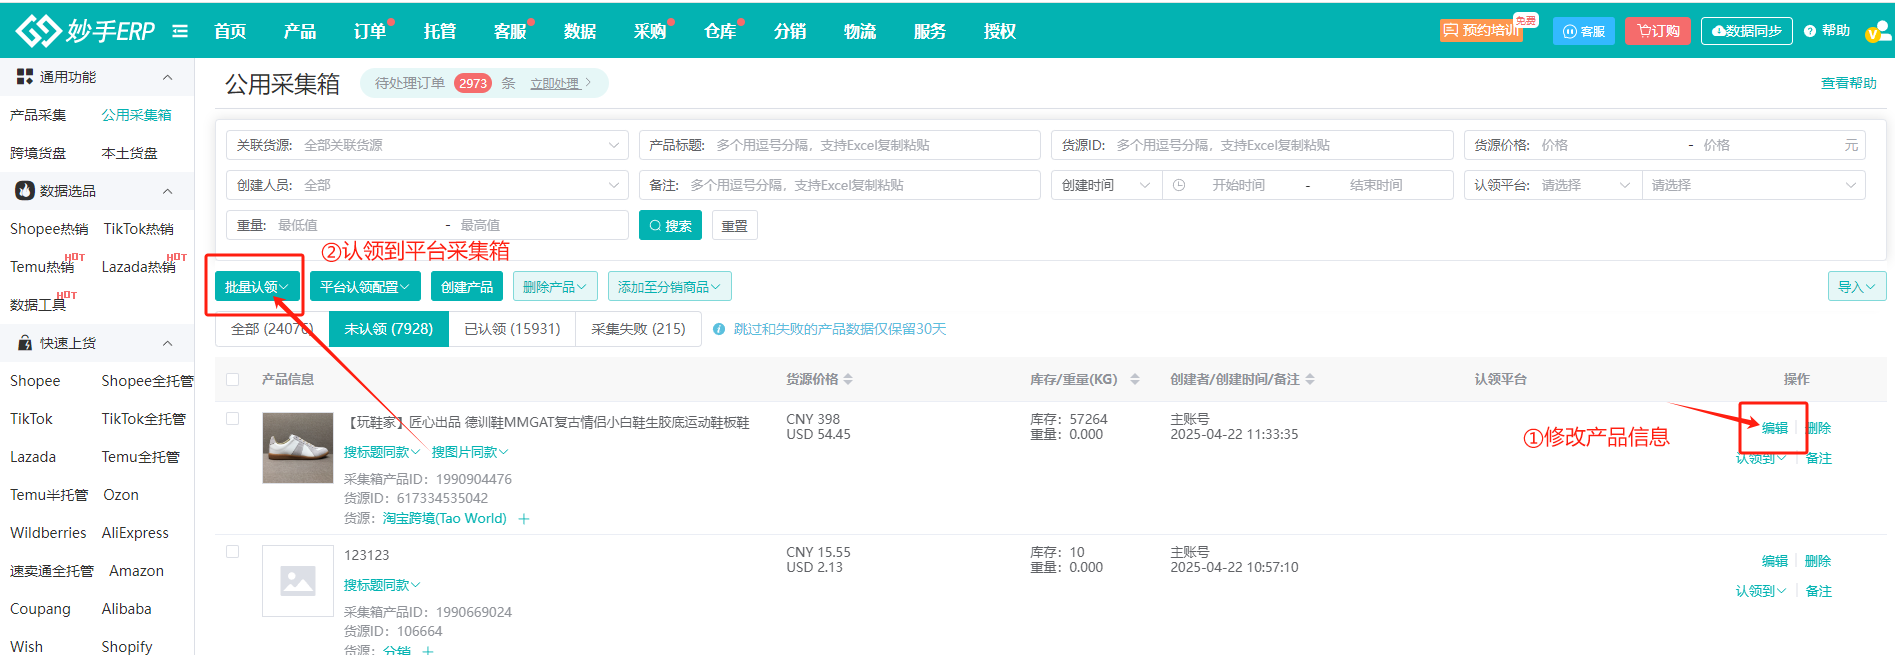Open the white shoe product thumbnail

pyautogui.click(x=298, y=448)
